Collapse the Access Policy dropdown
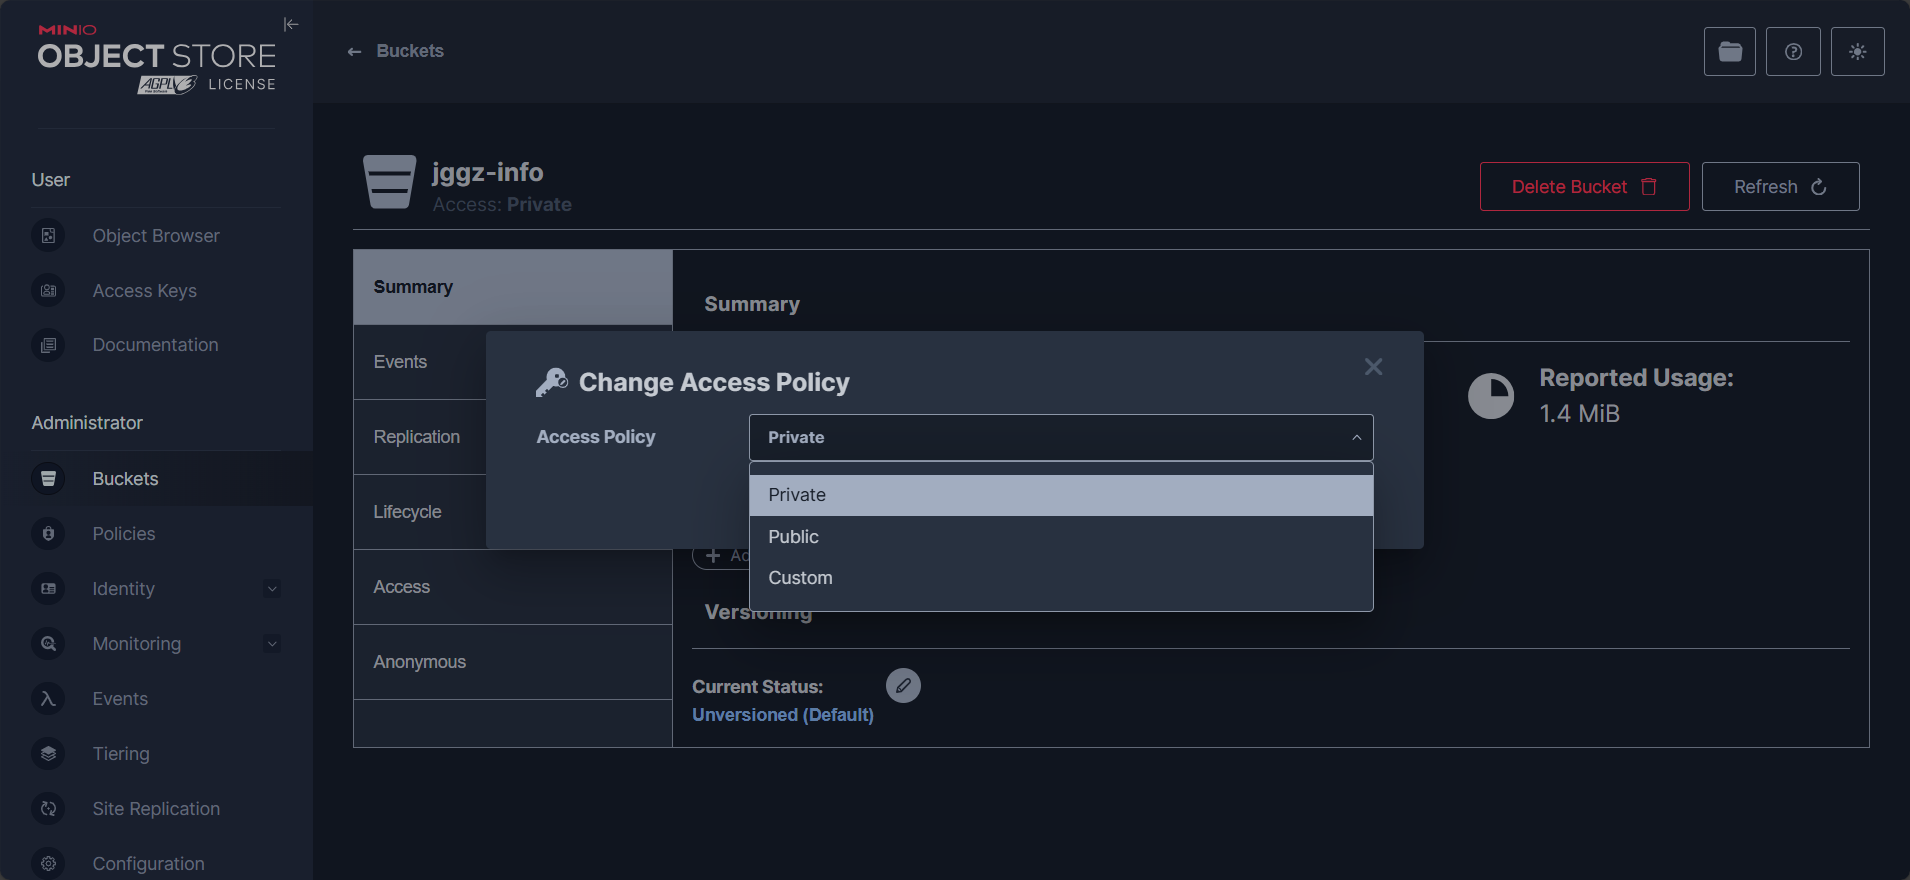This screenshot has width=1910, height=880. (x=1356, y=438)
